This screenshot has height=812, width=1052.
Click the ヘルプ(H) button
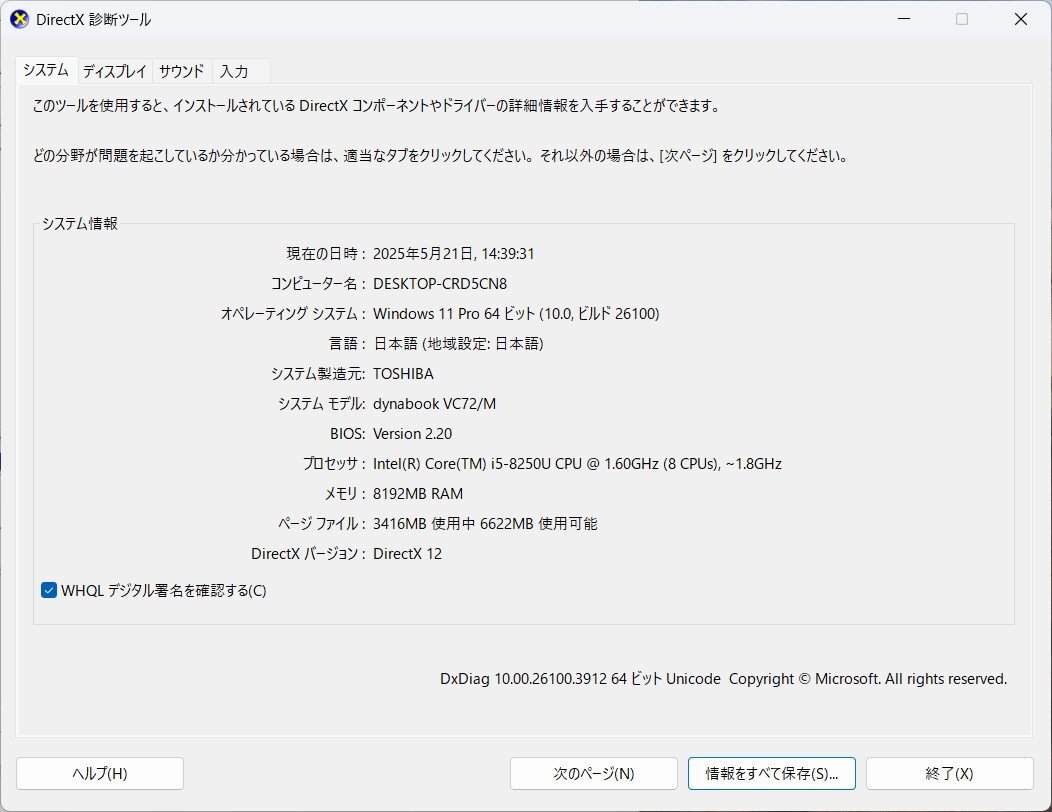tap(99, 773)
